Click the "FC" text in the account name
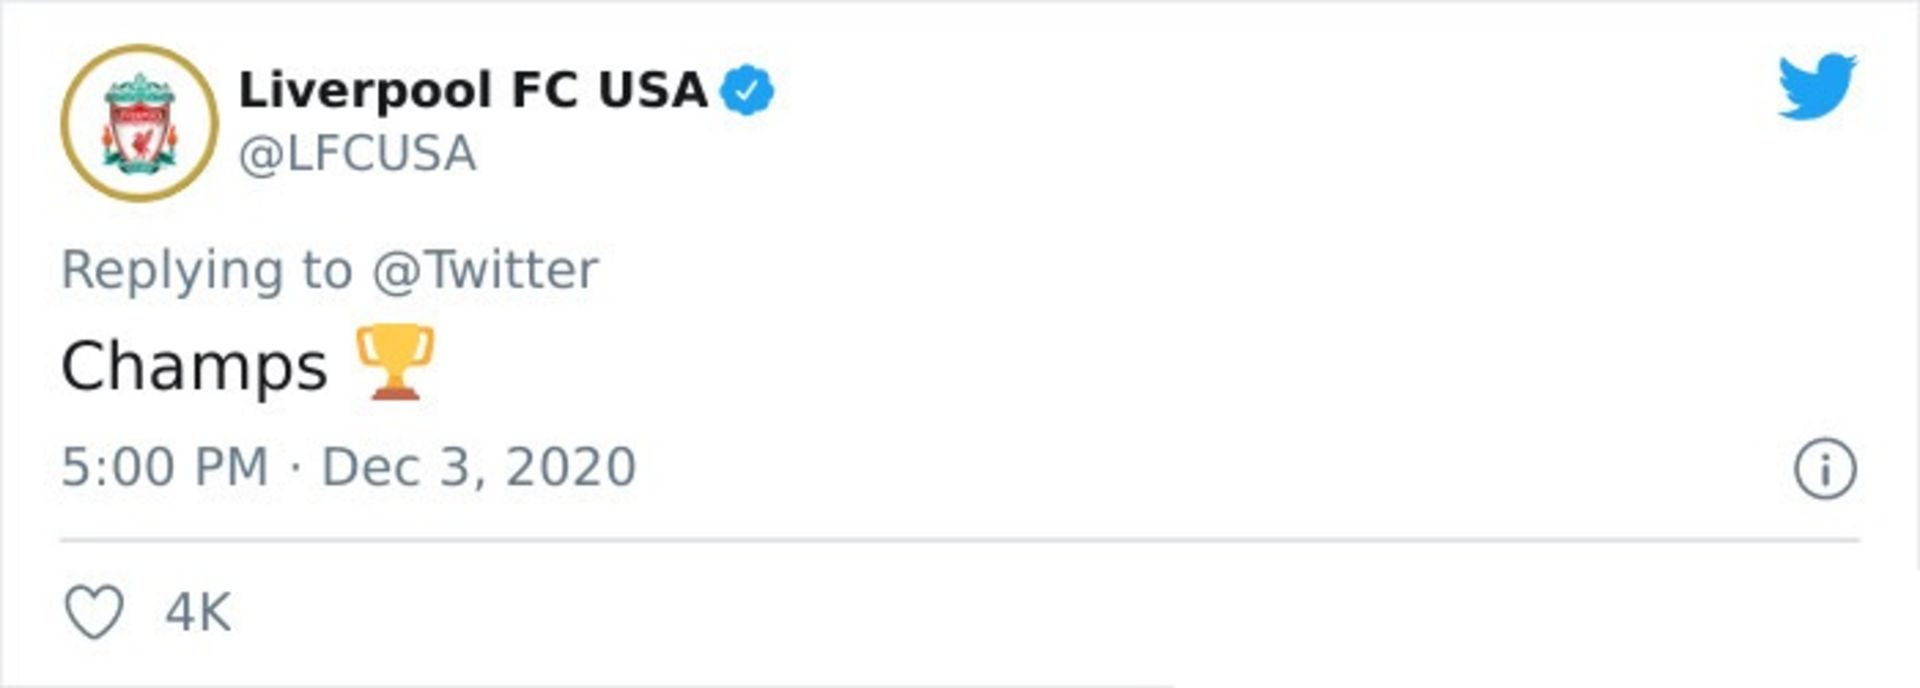The height and width of the screenshot is (688, 1920). 544,91
